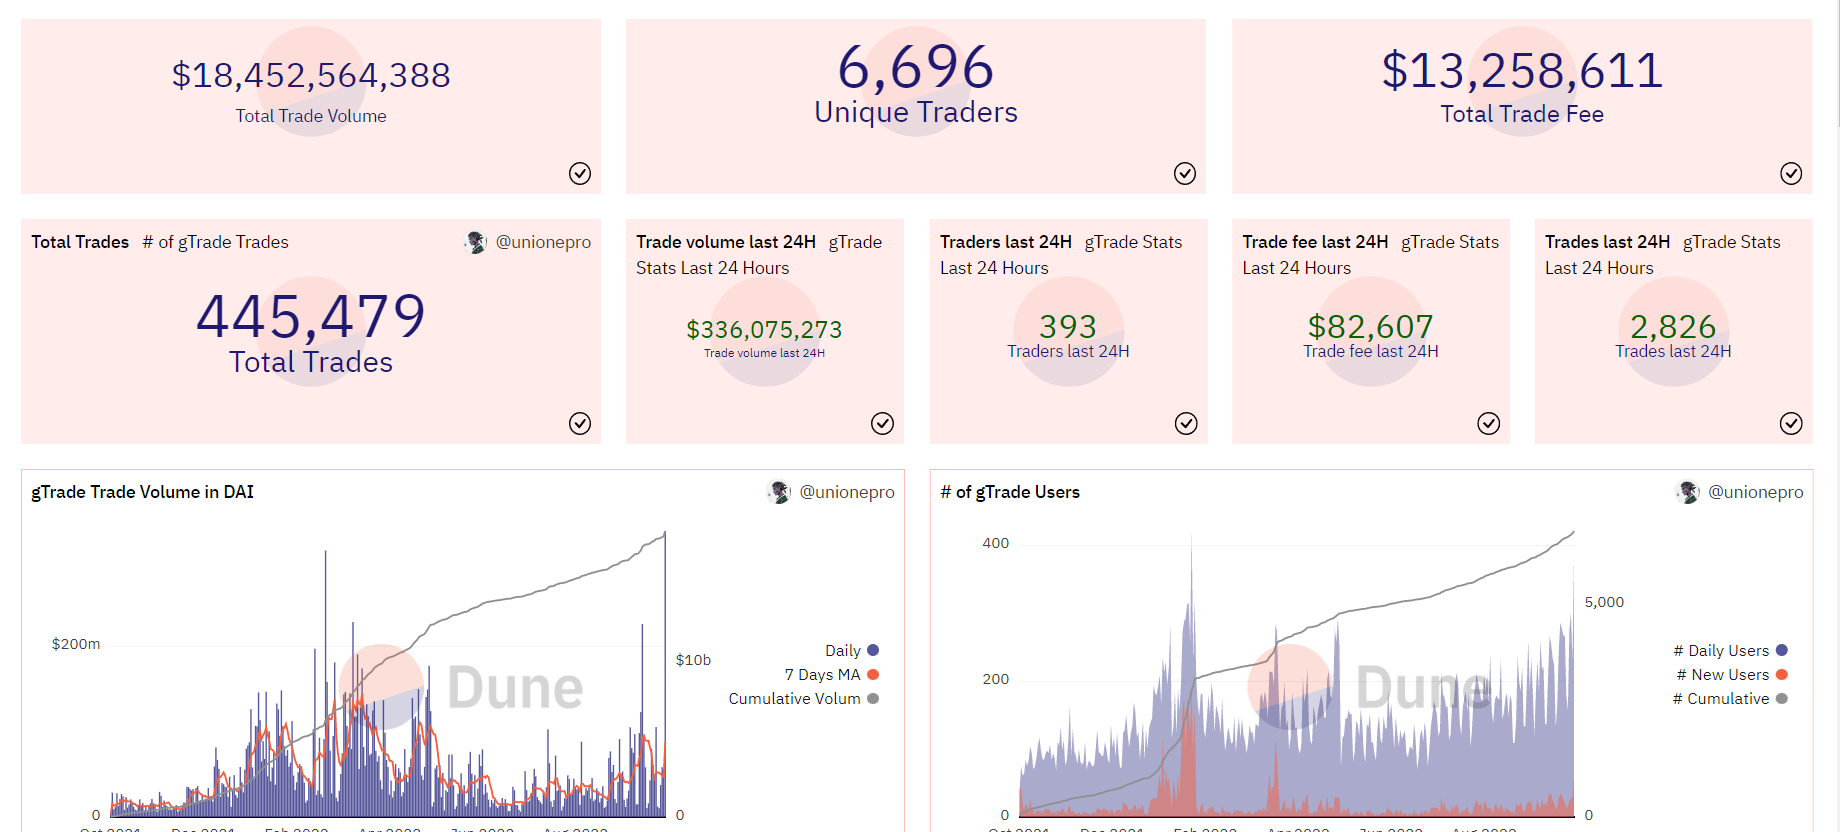
Task: Open Trades last 24H title
Action: point(1607,242)
